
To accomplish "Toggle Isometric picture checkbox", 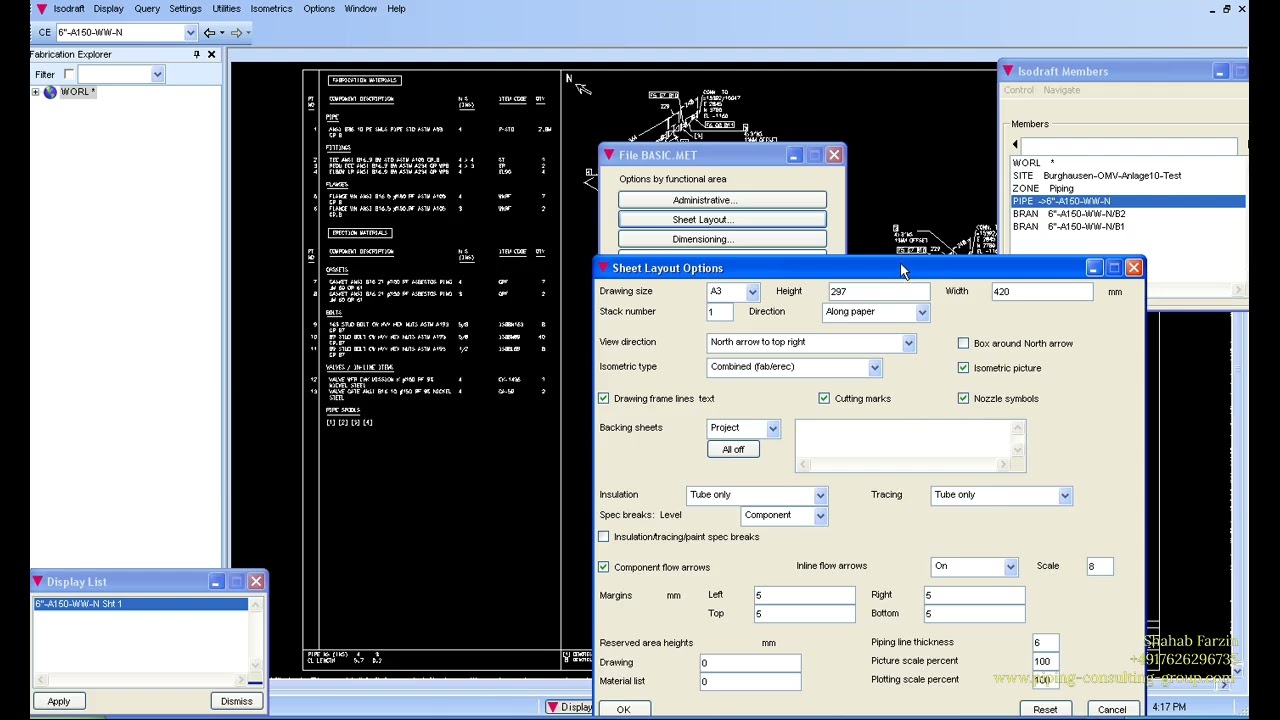I will coord(963,368).
